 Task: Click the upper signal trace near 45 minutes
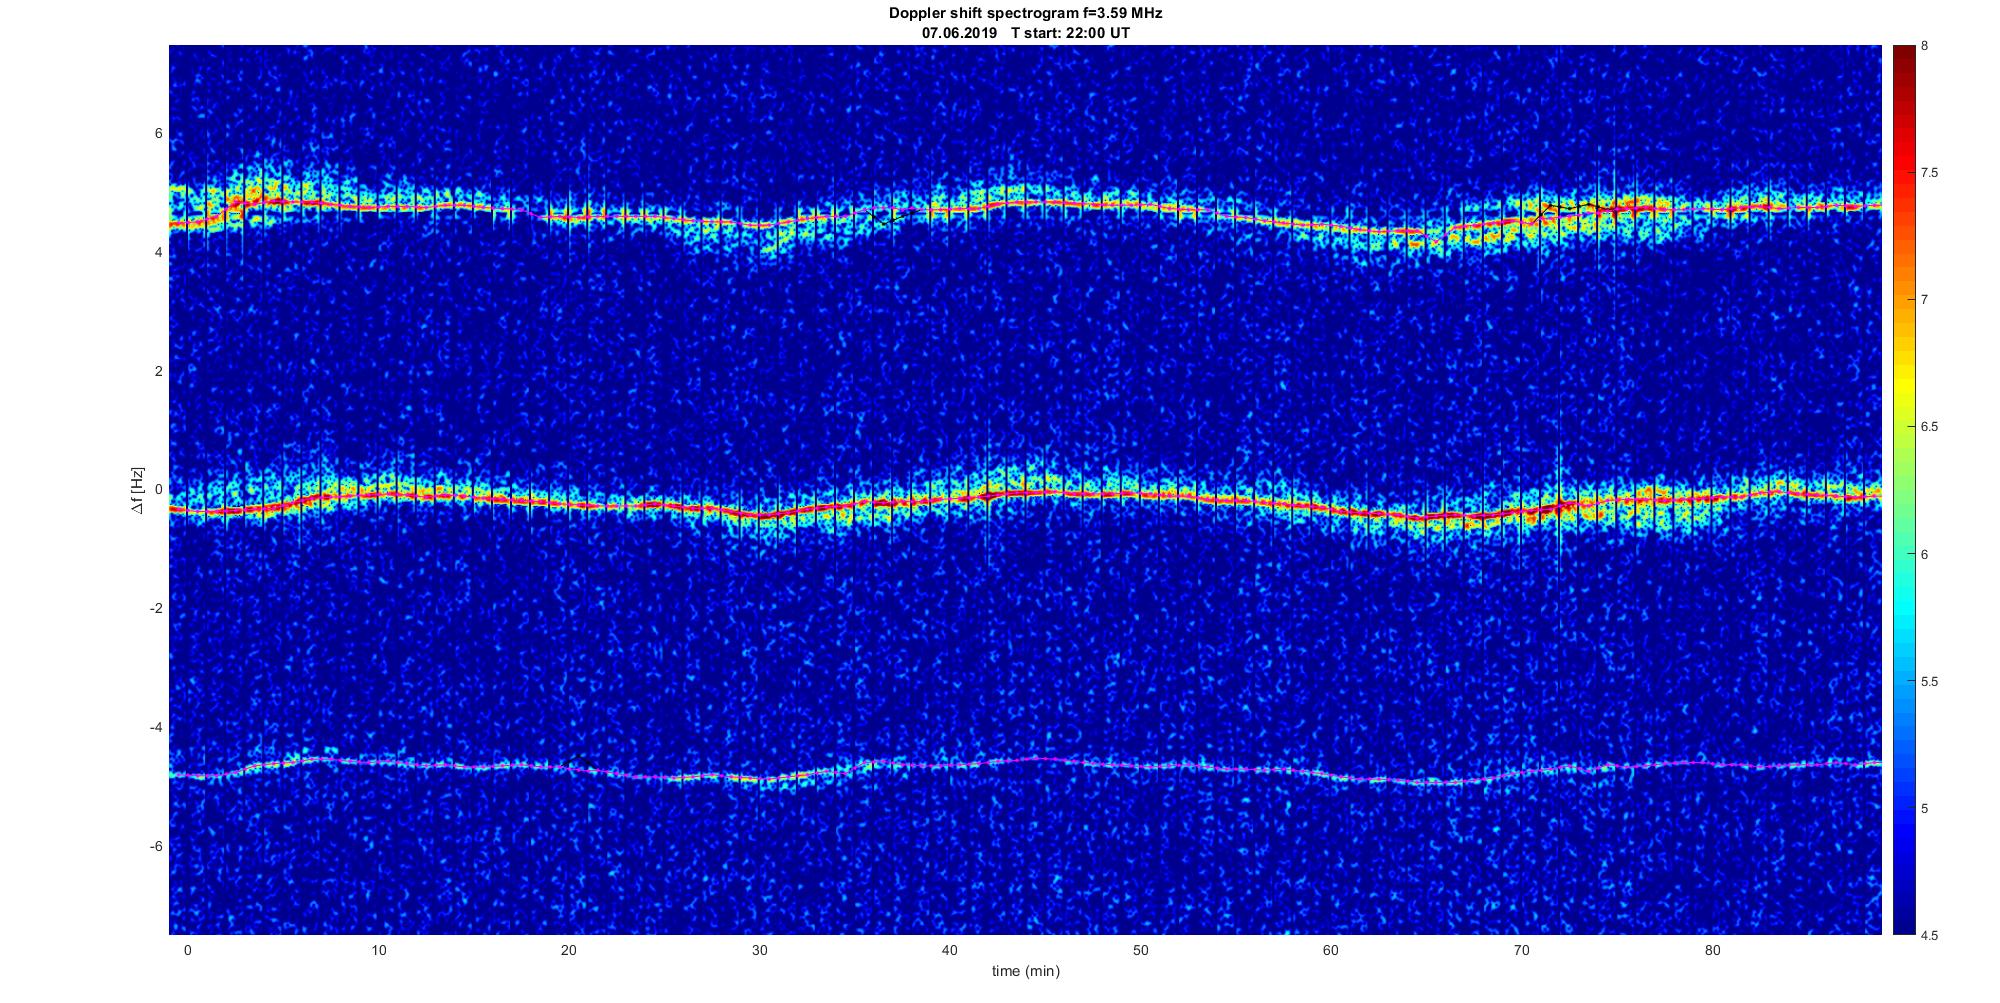coord(1045,203)
